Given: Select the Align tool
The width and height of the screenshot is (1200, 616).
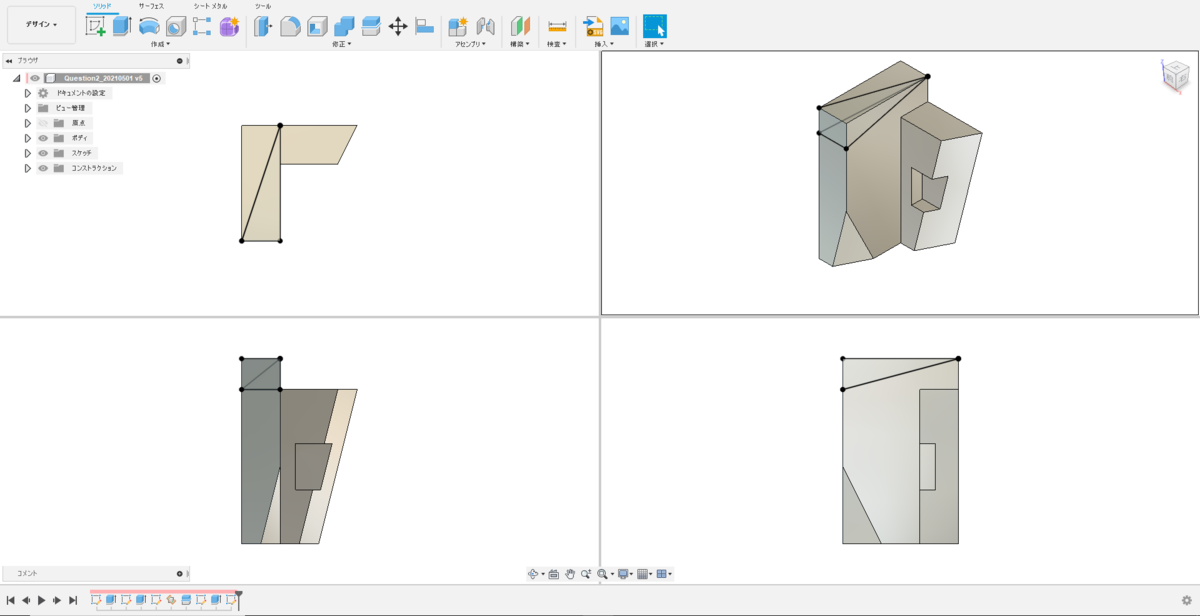Looking at the screenshot, I should tap(424, 27).
